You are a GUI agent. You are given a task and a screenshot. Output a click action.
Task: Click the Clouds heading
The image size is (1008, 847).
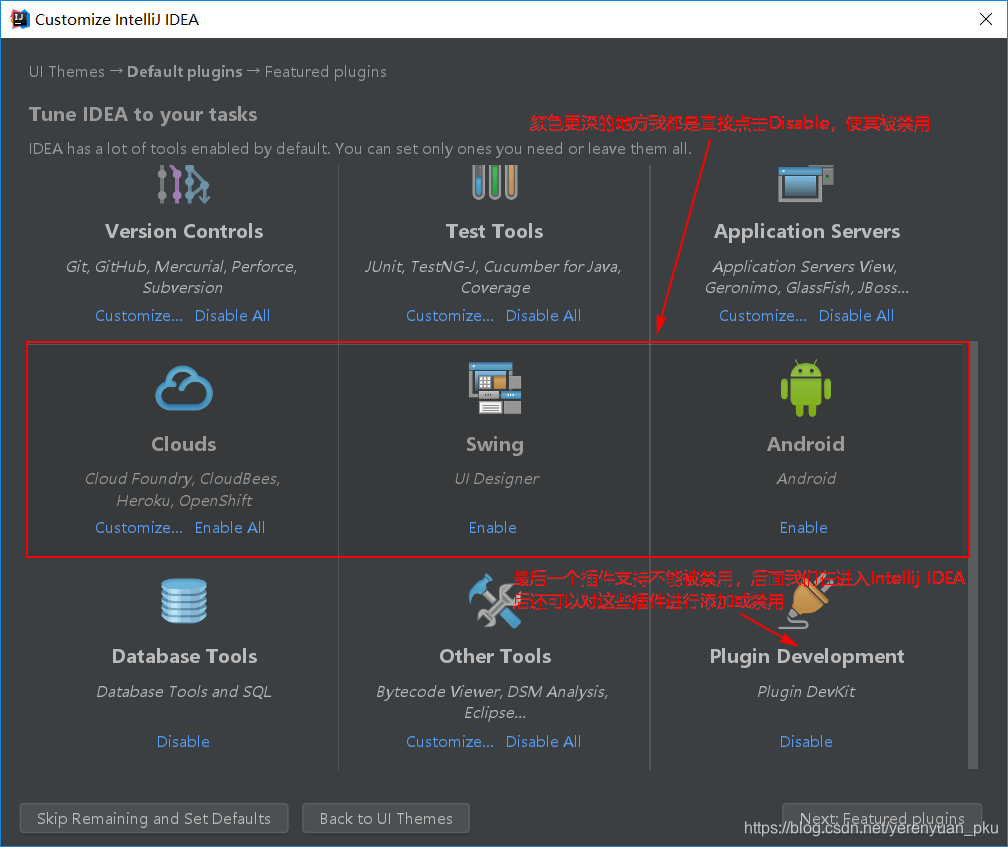coord(184,444)
